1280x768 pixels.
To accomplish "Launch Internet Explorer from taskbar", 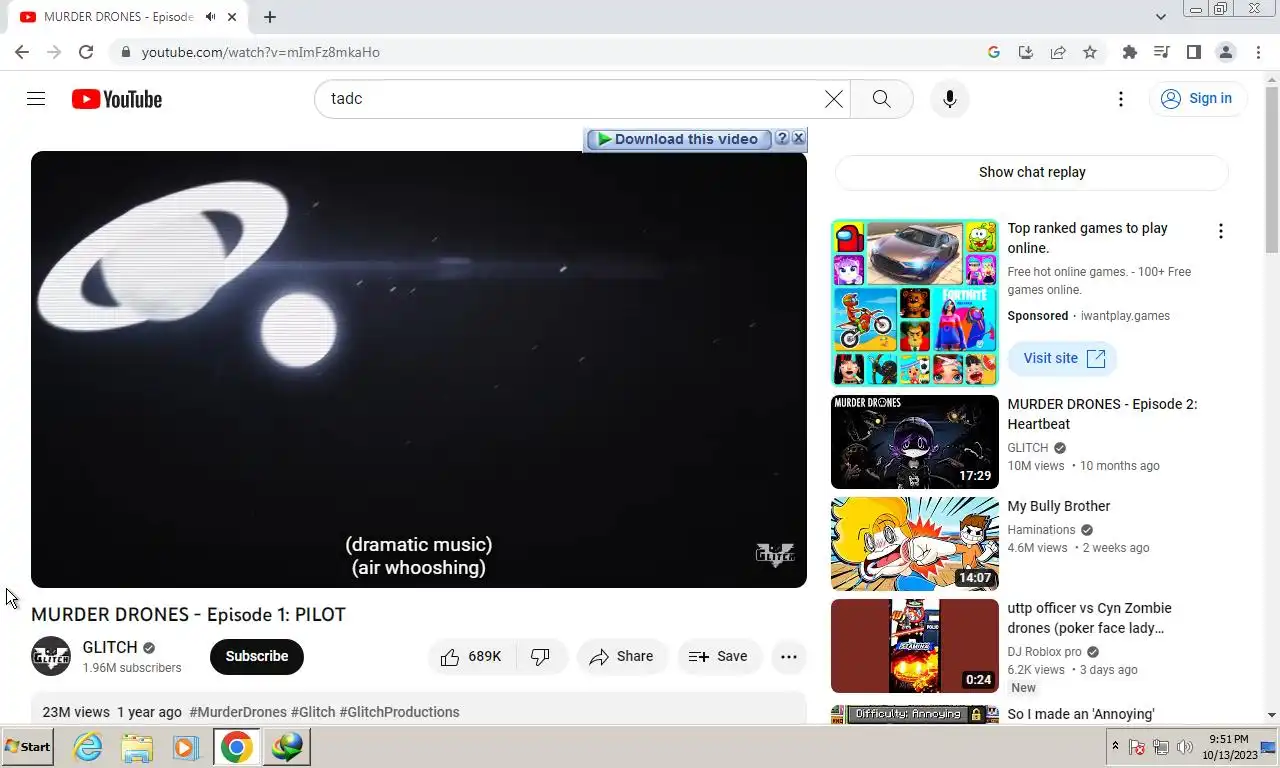I will (x=88, y=747).
